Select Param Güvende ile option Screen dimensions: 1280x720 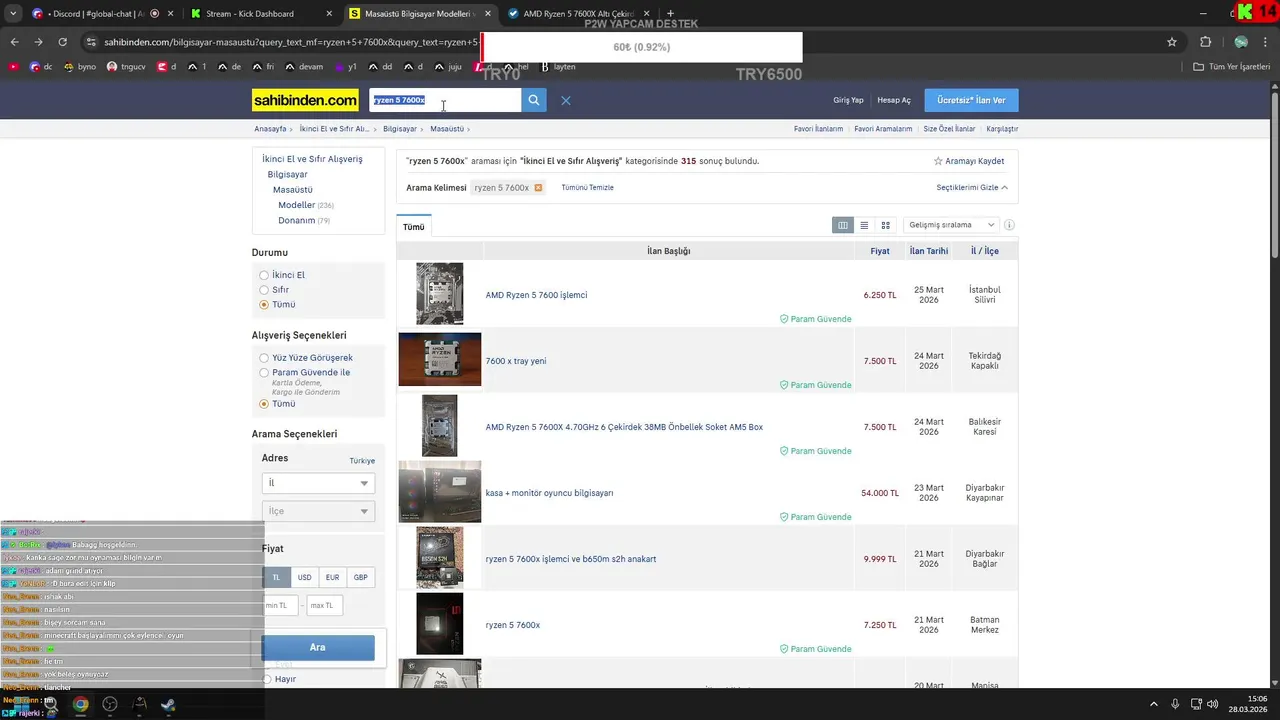click(264, 372)
